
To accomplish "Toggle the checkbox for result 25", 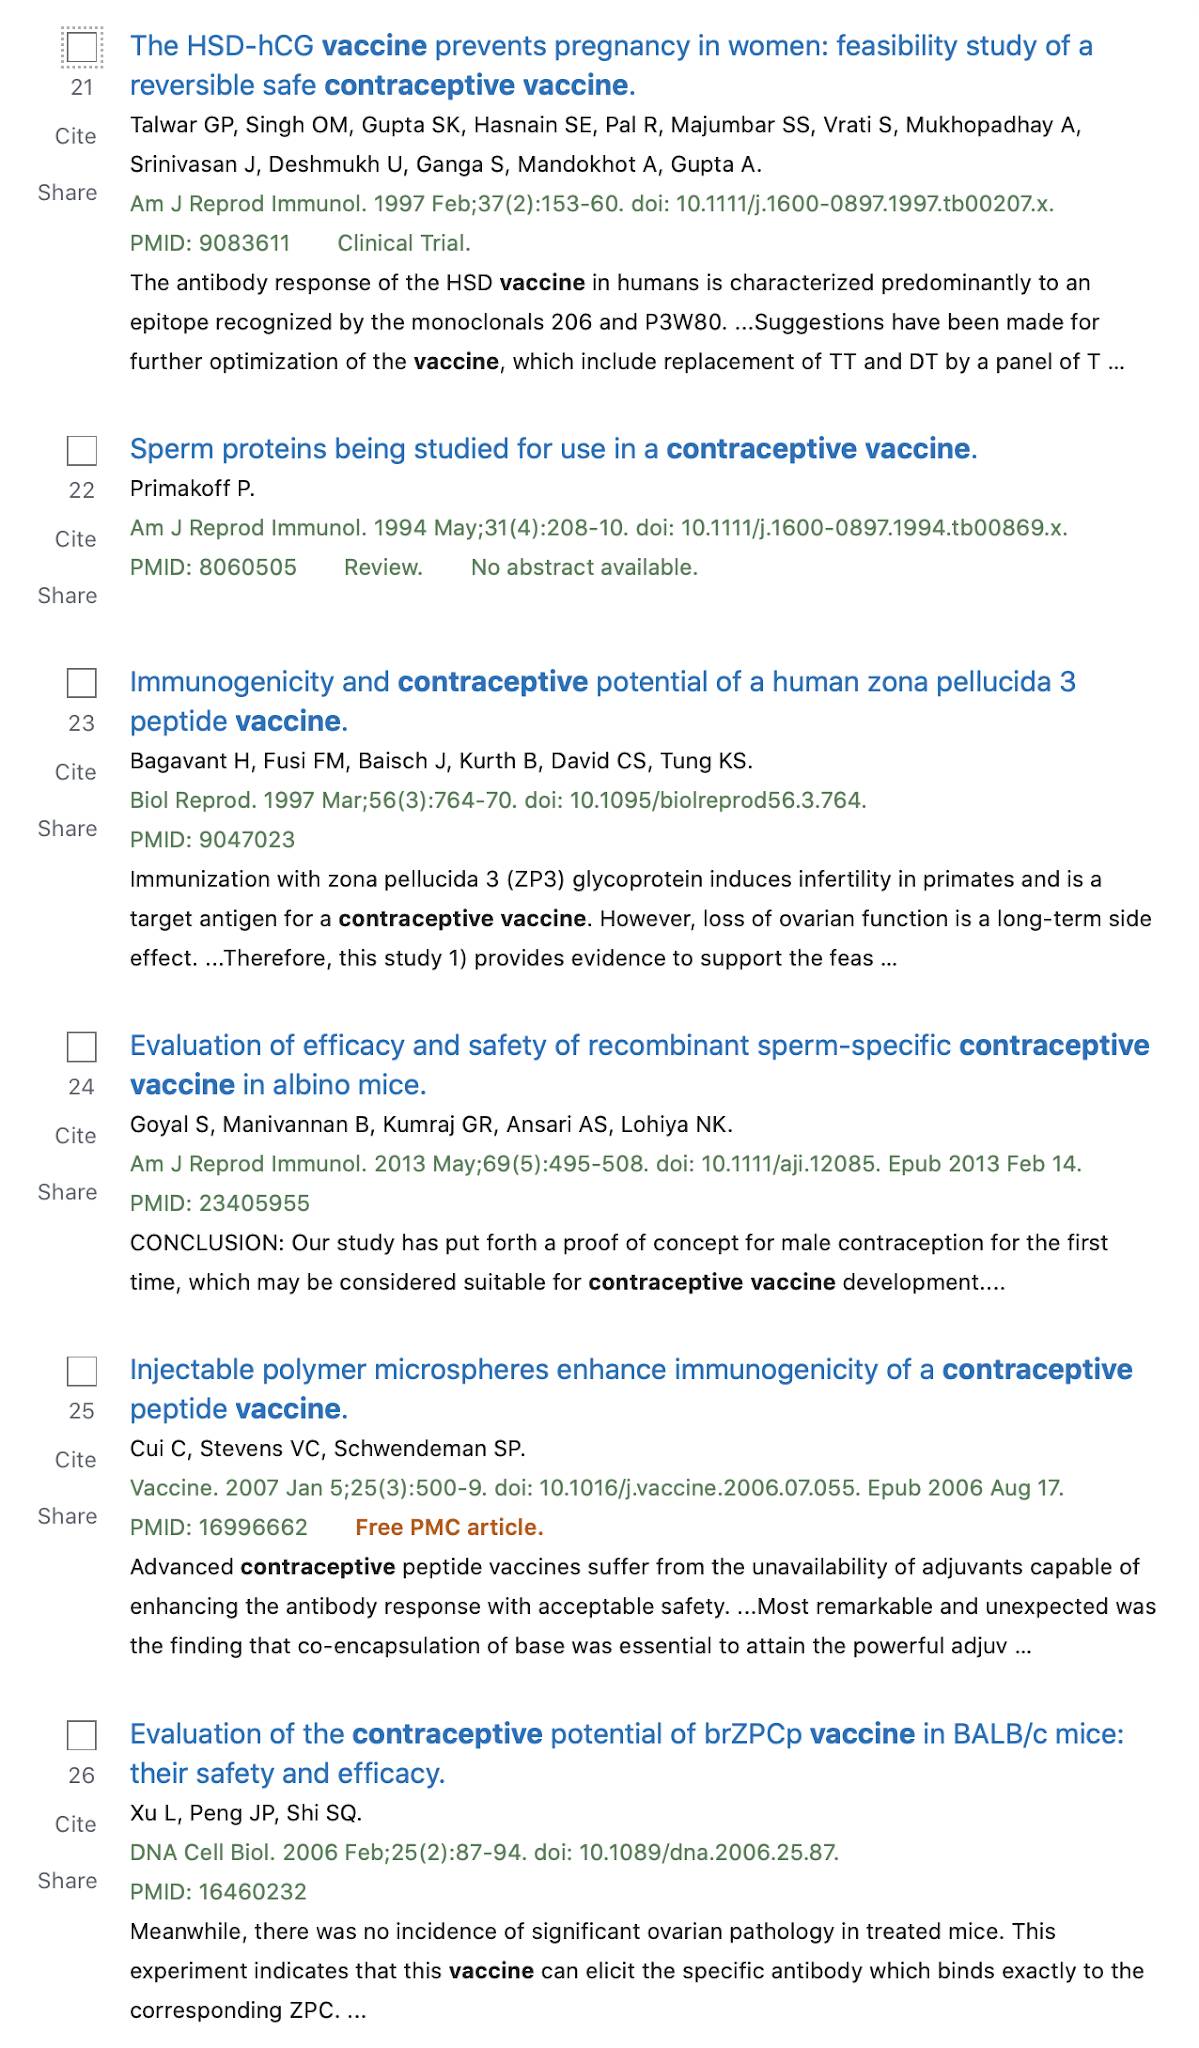I will pyautogui.click(x=82, y=1371).
